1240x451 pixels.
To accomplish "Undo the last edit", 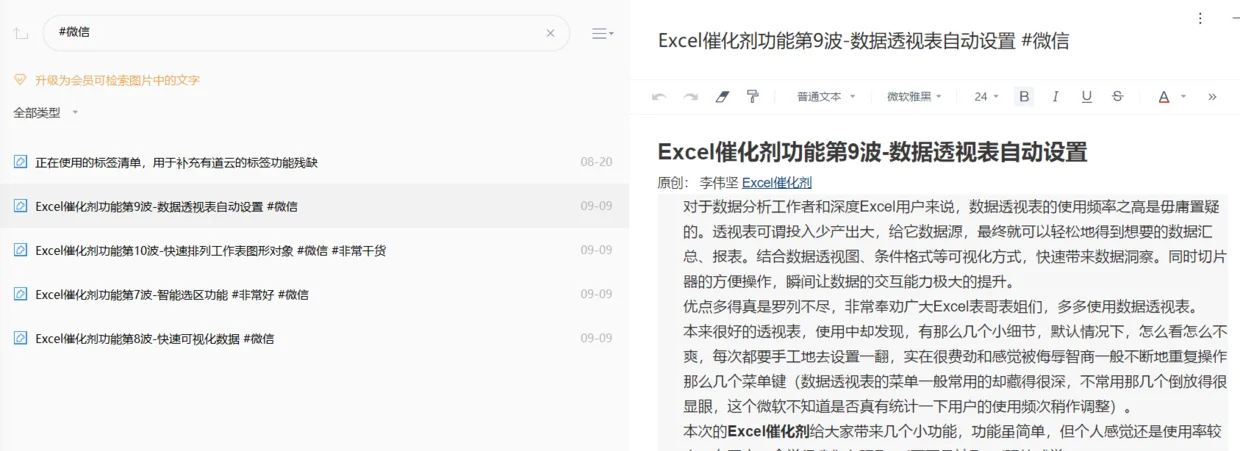I will [x=658, y=97].
